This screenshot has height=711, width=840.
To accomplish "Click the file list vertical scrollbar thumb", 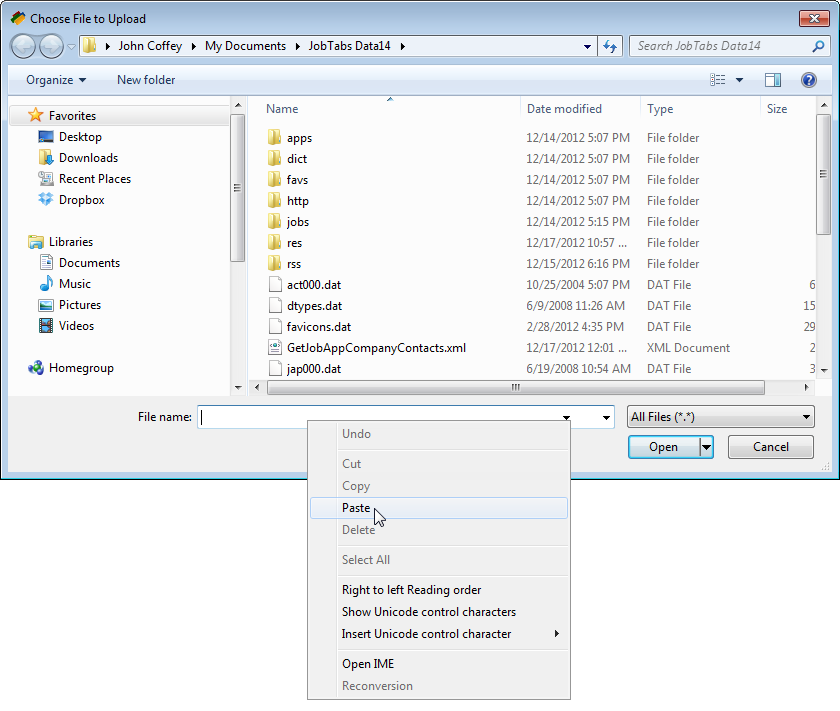I will [823, 174].
